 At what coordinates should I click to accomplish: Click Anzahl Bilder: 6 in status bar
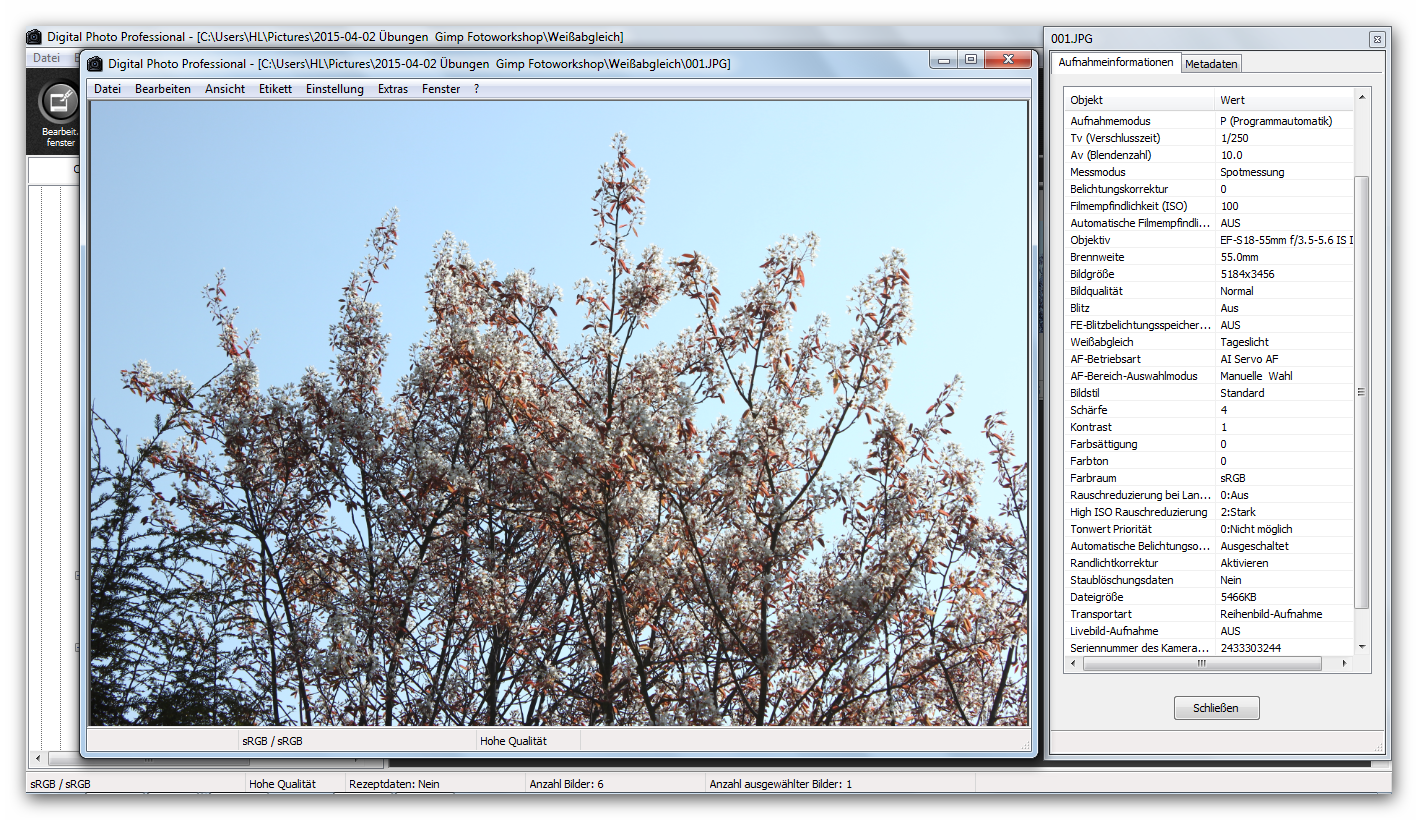[x=566, y=784]
